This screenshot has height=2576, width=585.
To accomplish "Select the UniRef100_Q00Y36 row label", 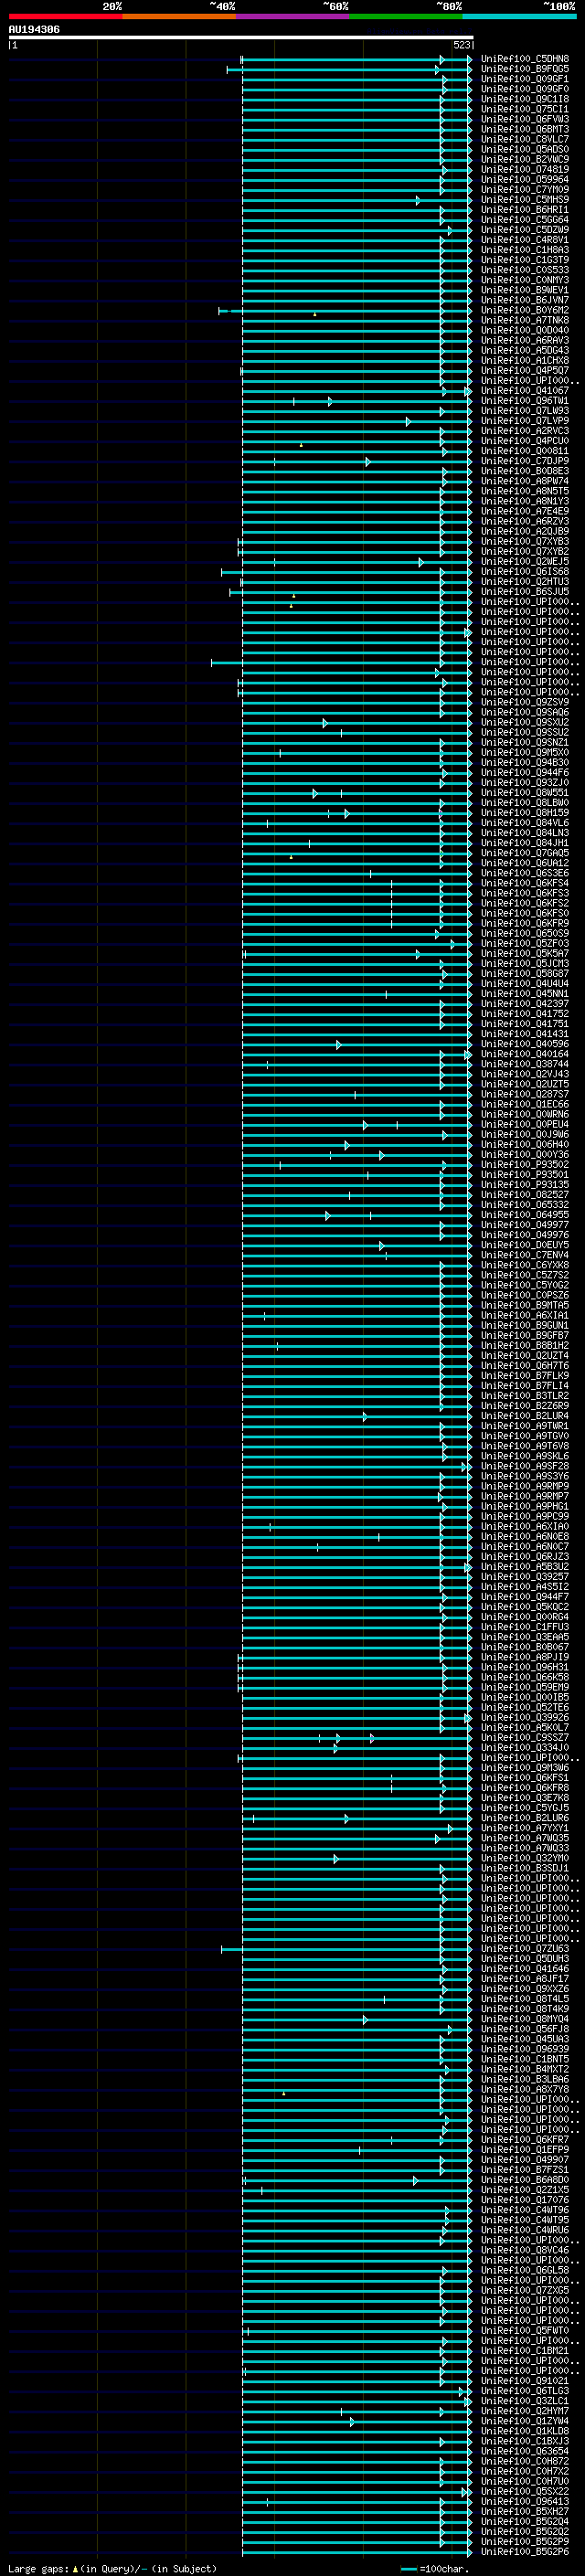I will coord(524,1155).
